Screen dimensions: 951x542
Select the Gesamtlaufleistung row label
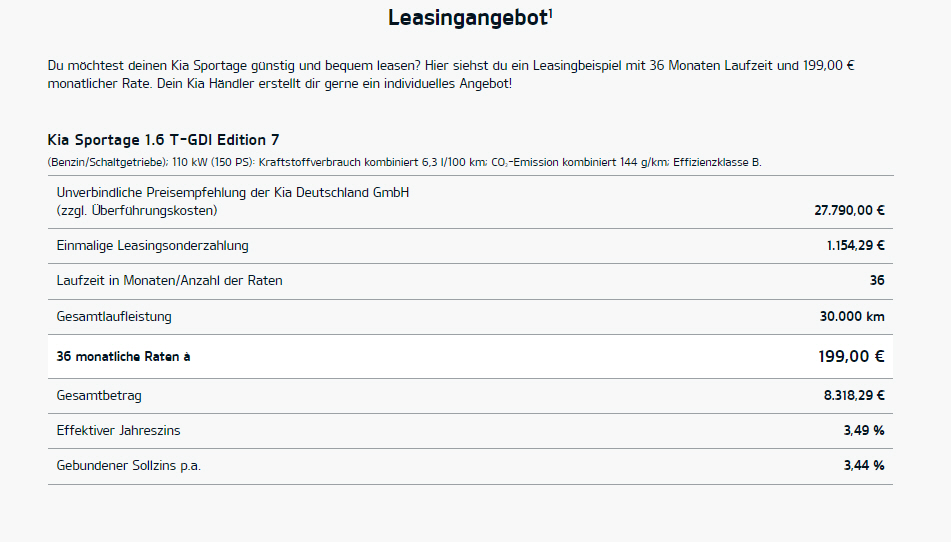(x=114, y=316)
